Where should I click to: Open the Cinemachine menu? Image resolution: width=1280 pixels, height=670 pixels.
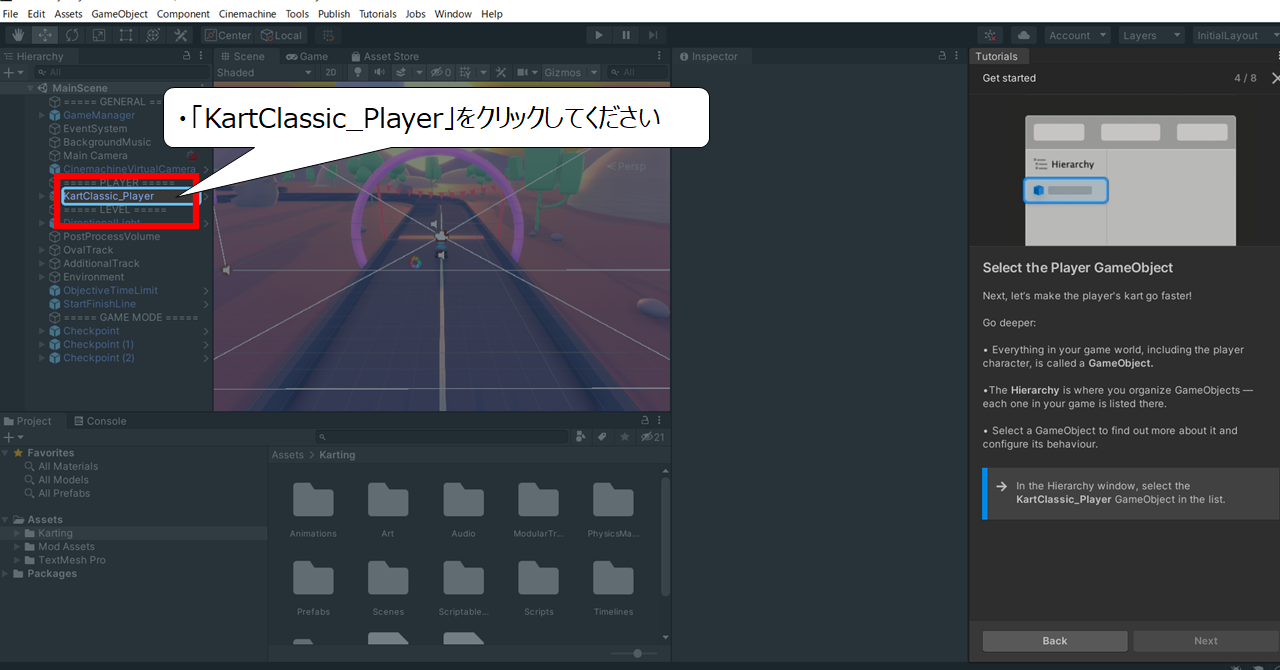pyautogui.click(x=247, y=14)
